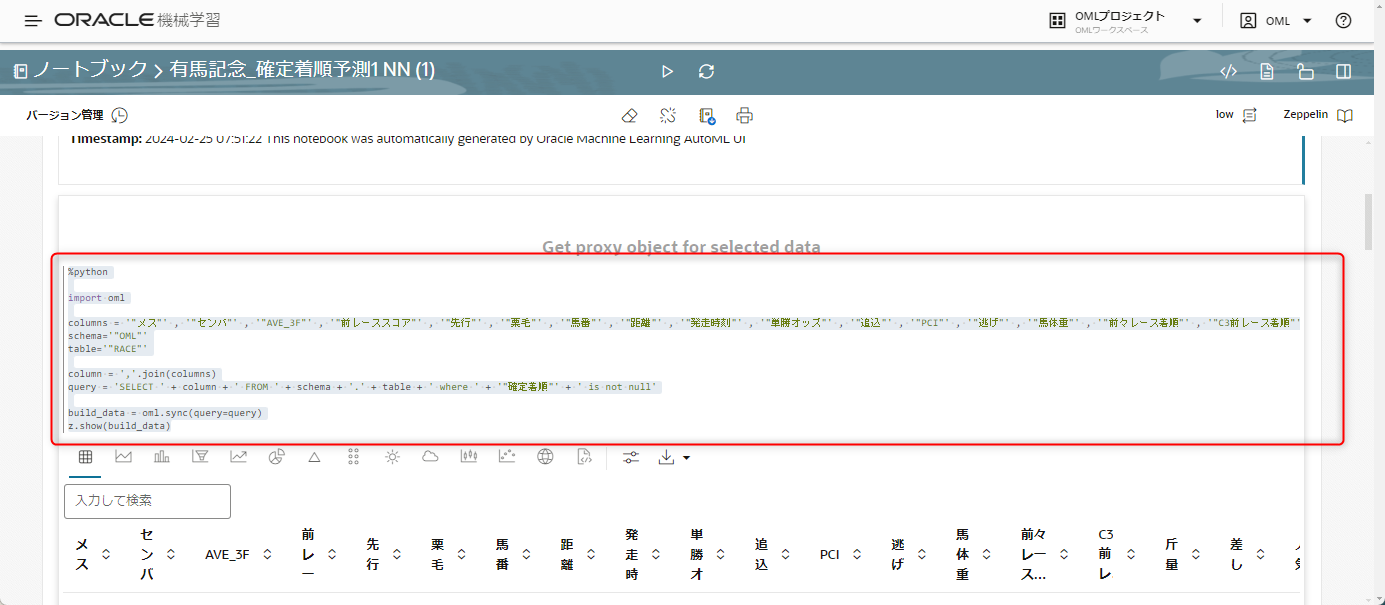Viewport: 1385px width, 605px height.
Task: Select tree map dots view icon
Action: [353, 457]
